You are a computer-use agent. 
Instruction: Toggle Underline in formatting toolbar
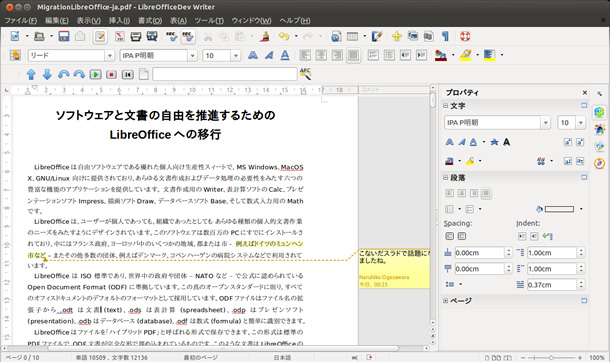click(285, 55)
